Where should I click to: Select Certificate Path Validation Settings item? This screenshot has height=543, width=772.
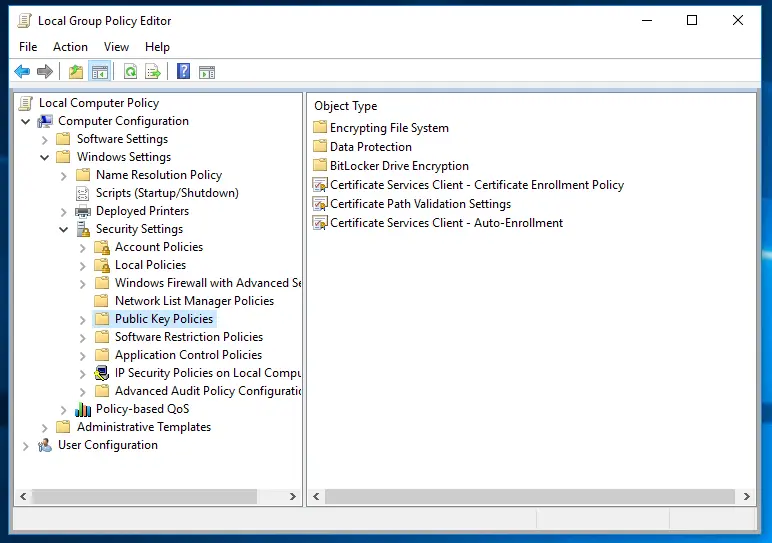click(420, 204)
